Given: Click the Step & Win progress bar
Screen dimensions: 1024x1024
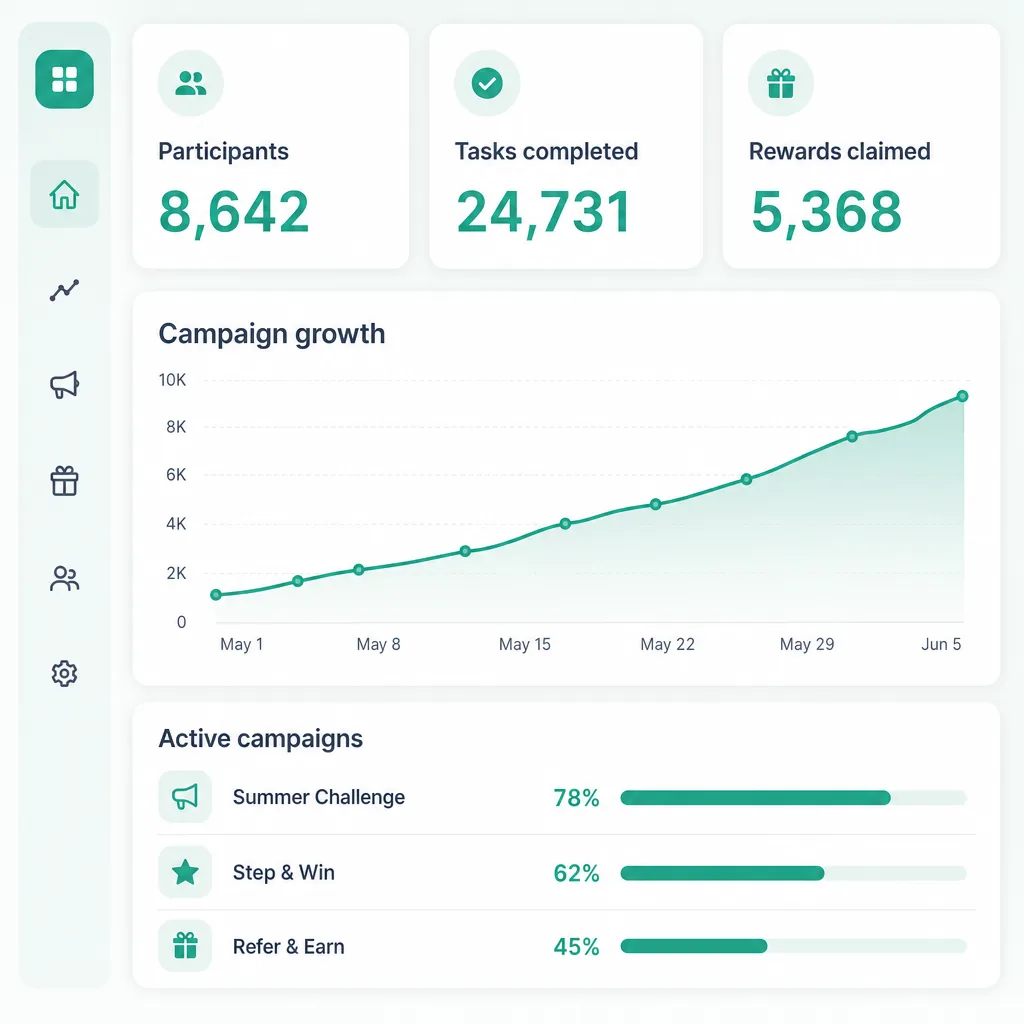Looking at the screenshot, I should click(x=793, y=873).
